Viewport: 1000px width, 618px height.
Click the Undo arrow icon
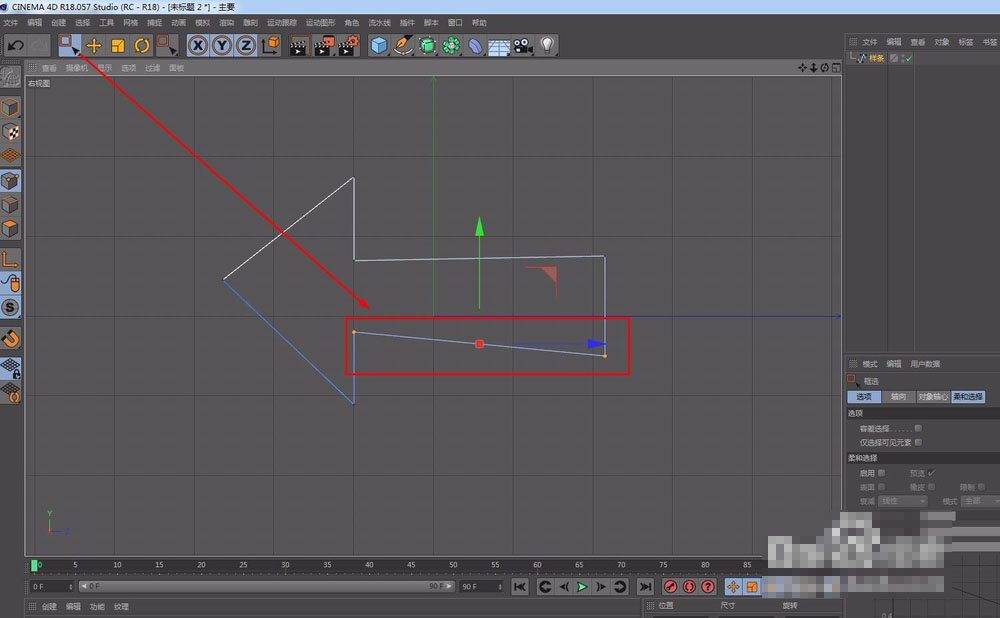click(15, 45)
